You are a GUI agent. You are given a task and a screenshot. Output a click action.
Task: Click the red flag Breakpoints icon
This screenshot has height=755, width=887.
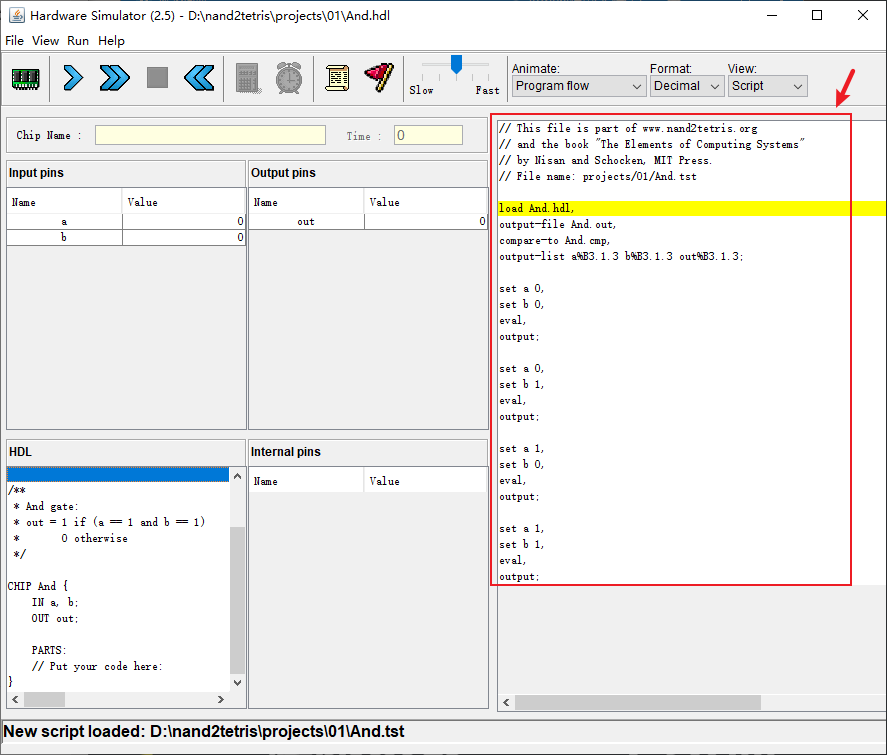pyautogui.click(x=379, y=77)
